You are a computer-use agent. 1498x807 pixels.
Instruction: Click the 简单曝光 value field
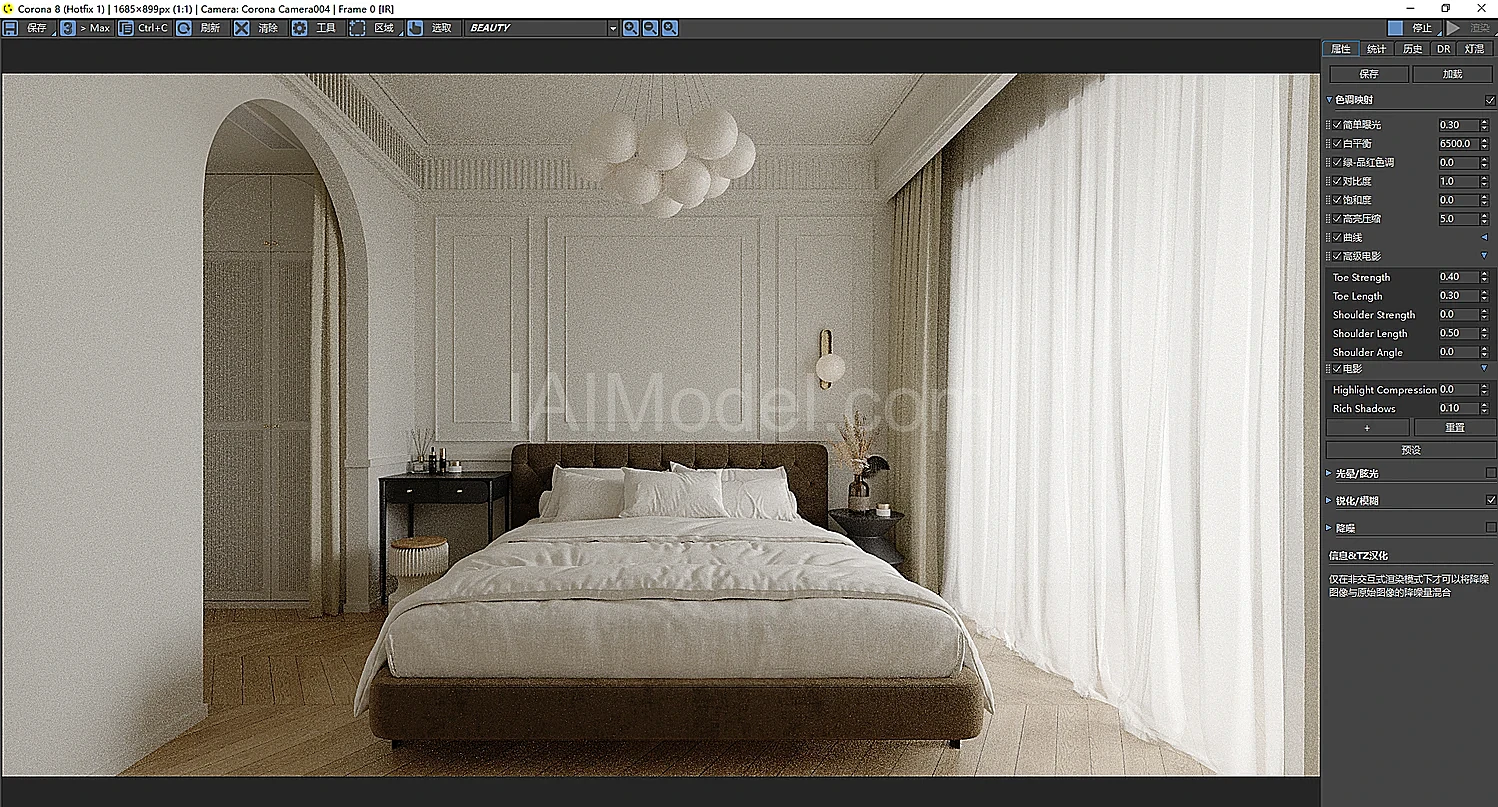coord(1458,125)
